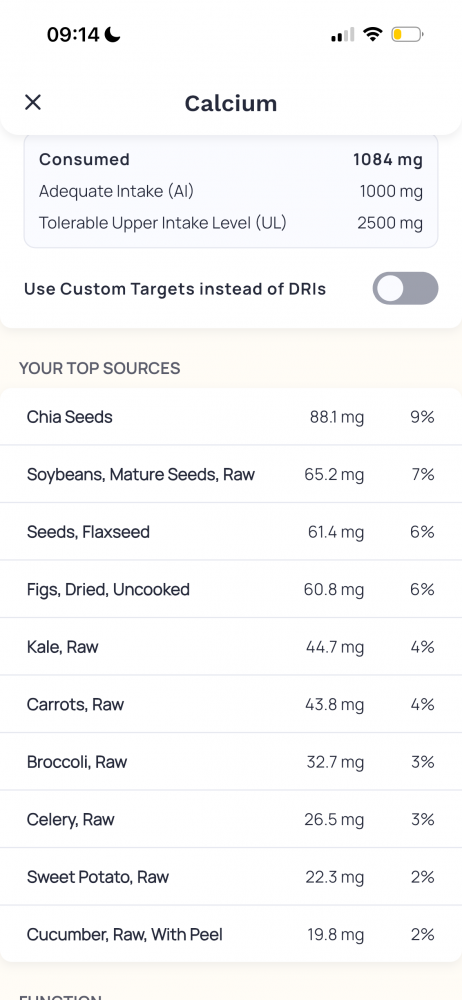Tap the Adequate Intake (AI) value
462x1000 pixels.
pos(391,191)
